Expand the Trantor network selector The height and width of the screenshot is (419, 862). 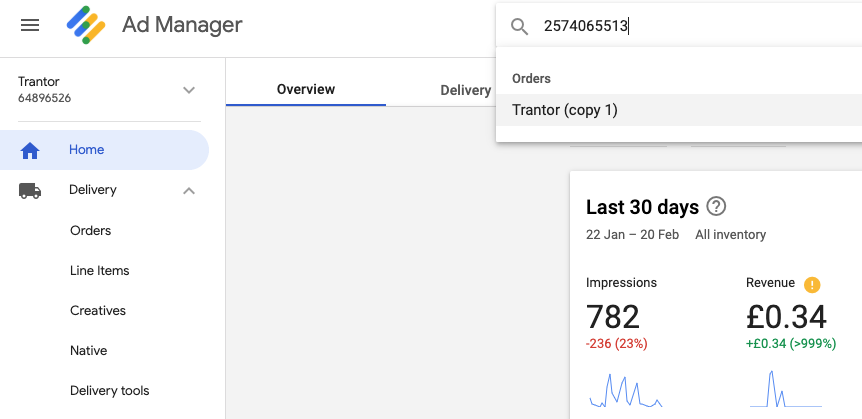189,90
